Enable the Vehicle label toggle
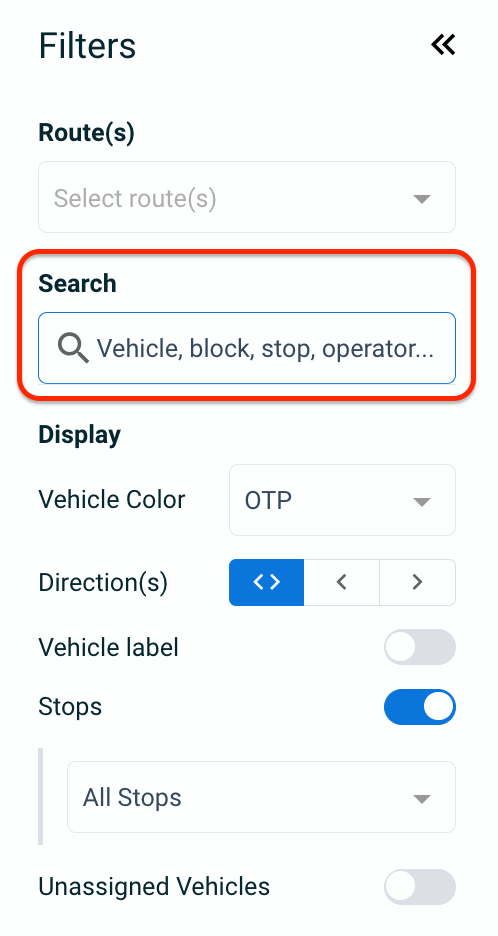 420,647
